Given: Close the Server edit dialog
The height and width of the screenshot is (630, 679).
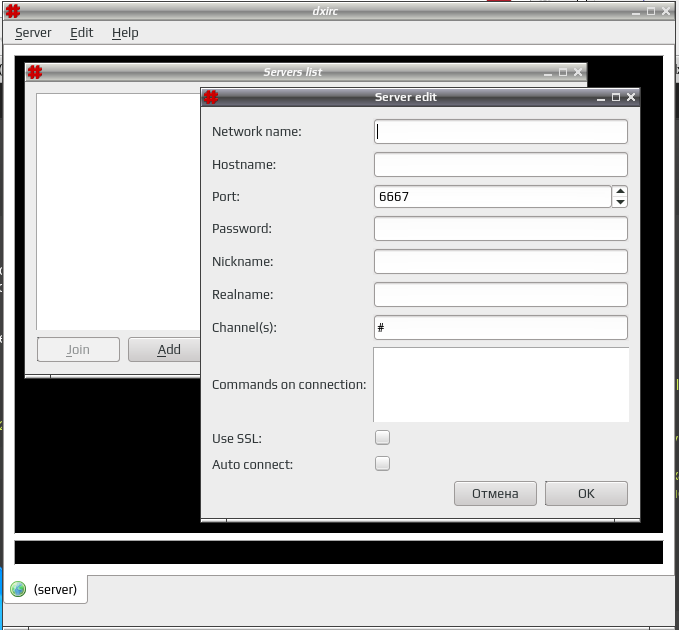Looking at the screenshot, I should pyautogui.click(x=631, y=97).
